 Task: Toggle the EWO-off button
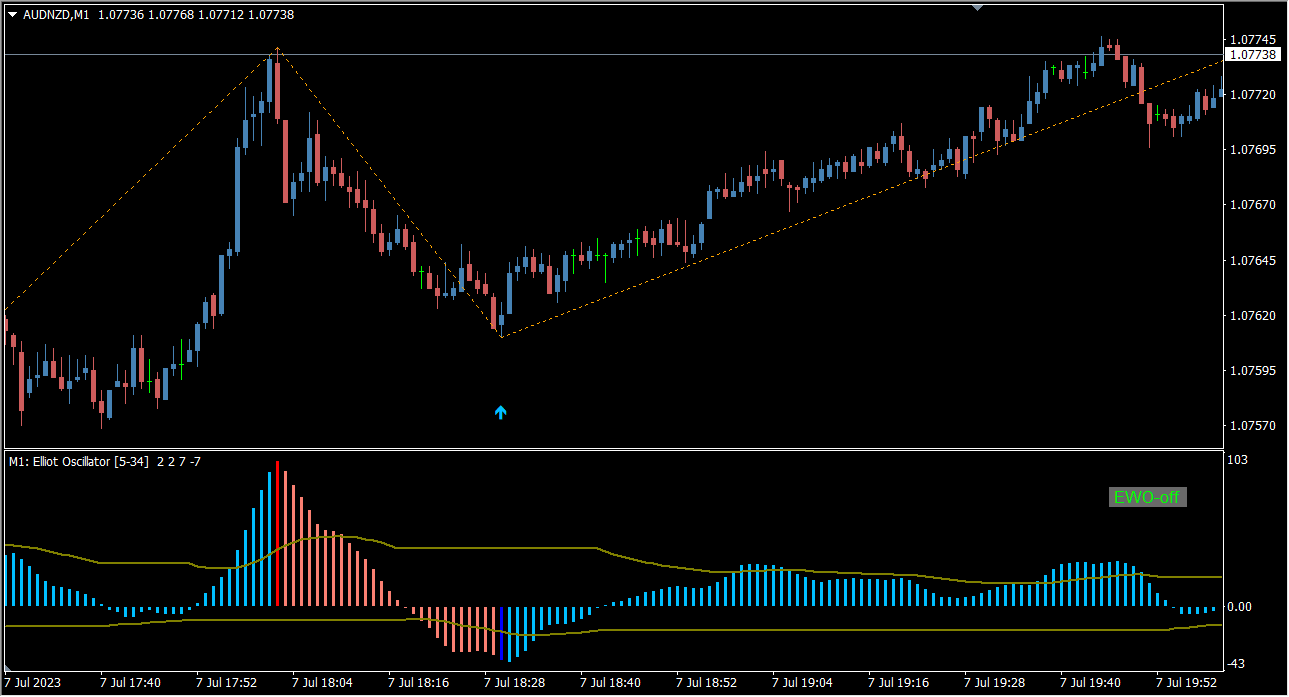1147,497
